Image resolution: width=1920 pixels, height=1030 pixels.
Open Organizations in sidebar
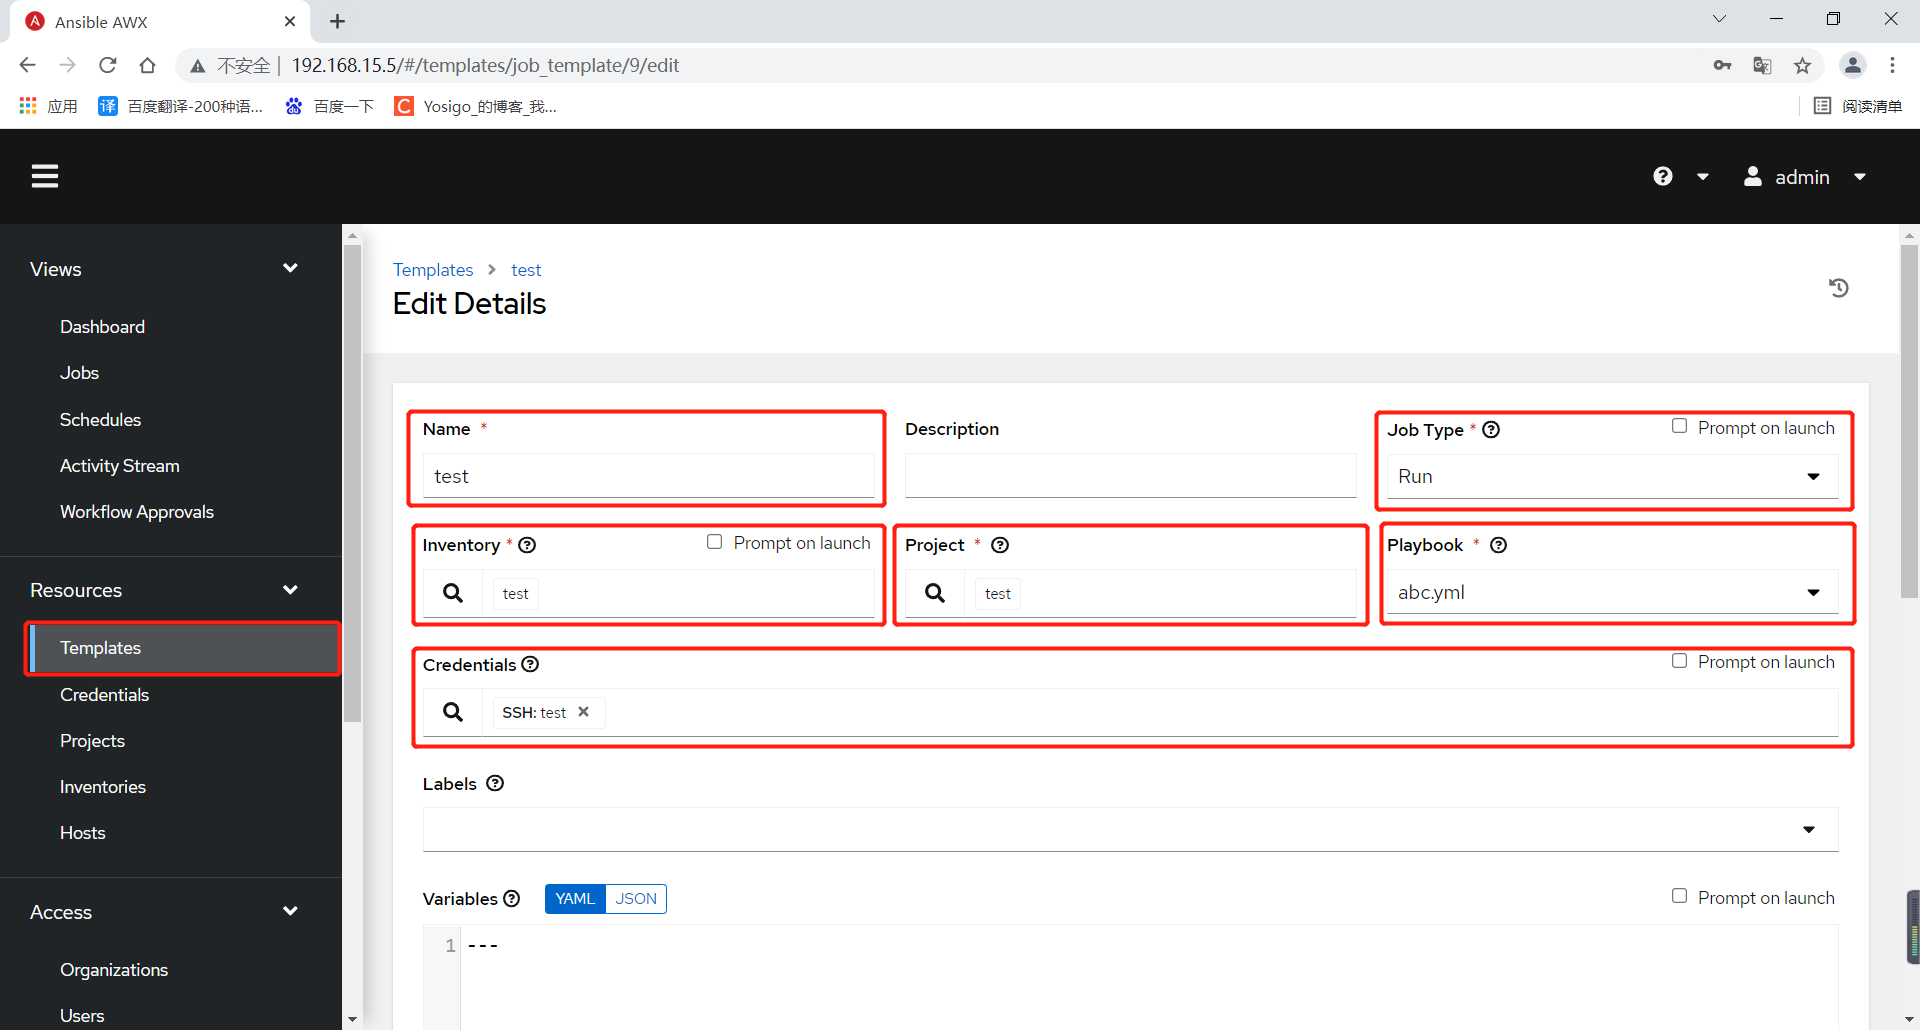pyautogui.click(x=114, y=970)
